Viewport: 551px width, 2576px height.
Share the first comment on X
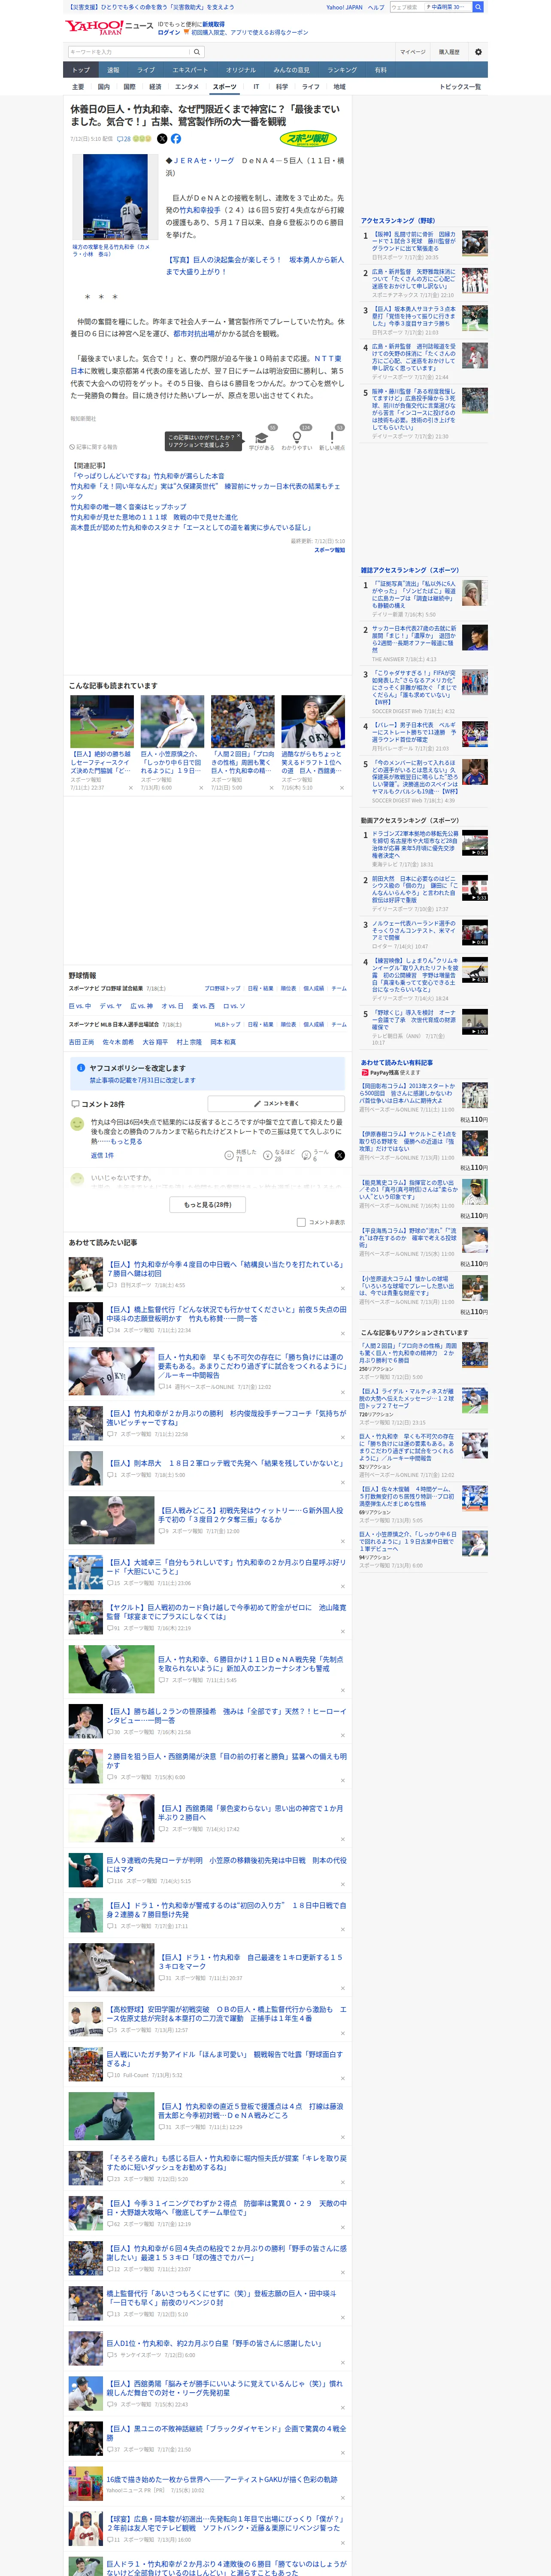(x=340, y=1155)
